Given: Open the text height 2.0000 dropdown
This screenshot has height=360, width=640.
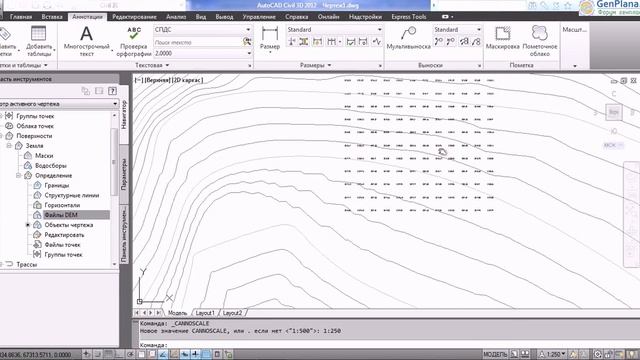Looking at the screenshot, I should (249, 53).
